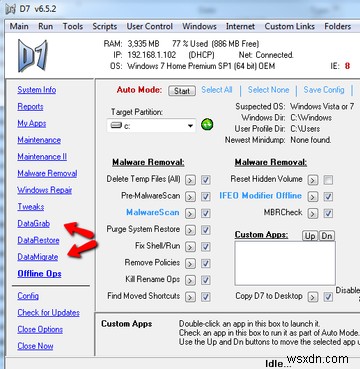Open the Windows menu
The height and width of the screenshot is (369, 360).
coord(199,26)
